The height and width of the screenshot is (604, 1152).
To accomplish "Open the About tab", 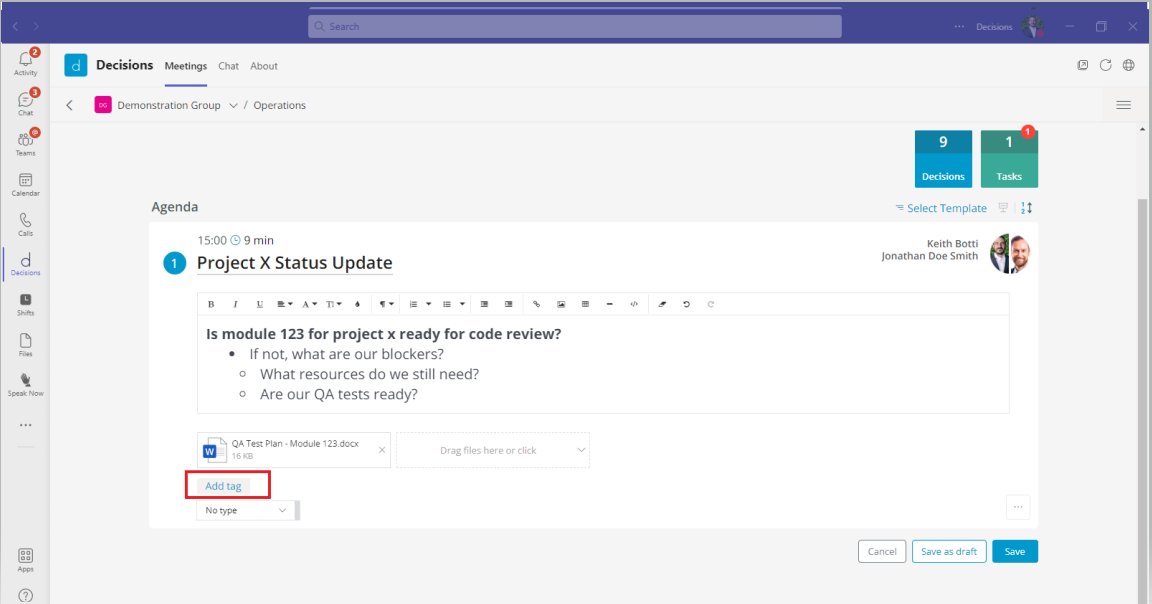I will [263, 66].
